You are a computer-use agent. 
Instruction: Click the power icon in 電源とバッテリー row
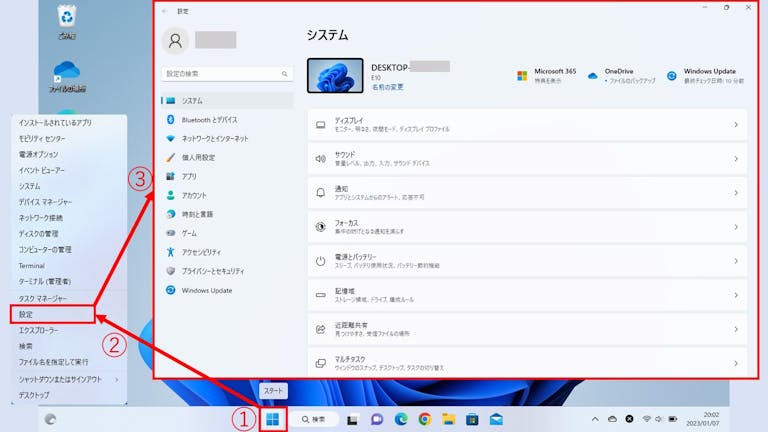point(320,261)
